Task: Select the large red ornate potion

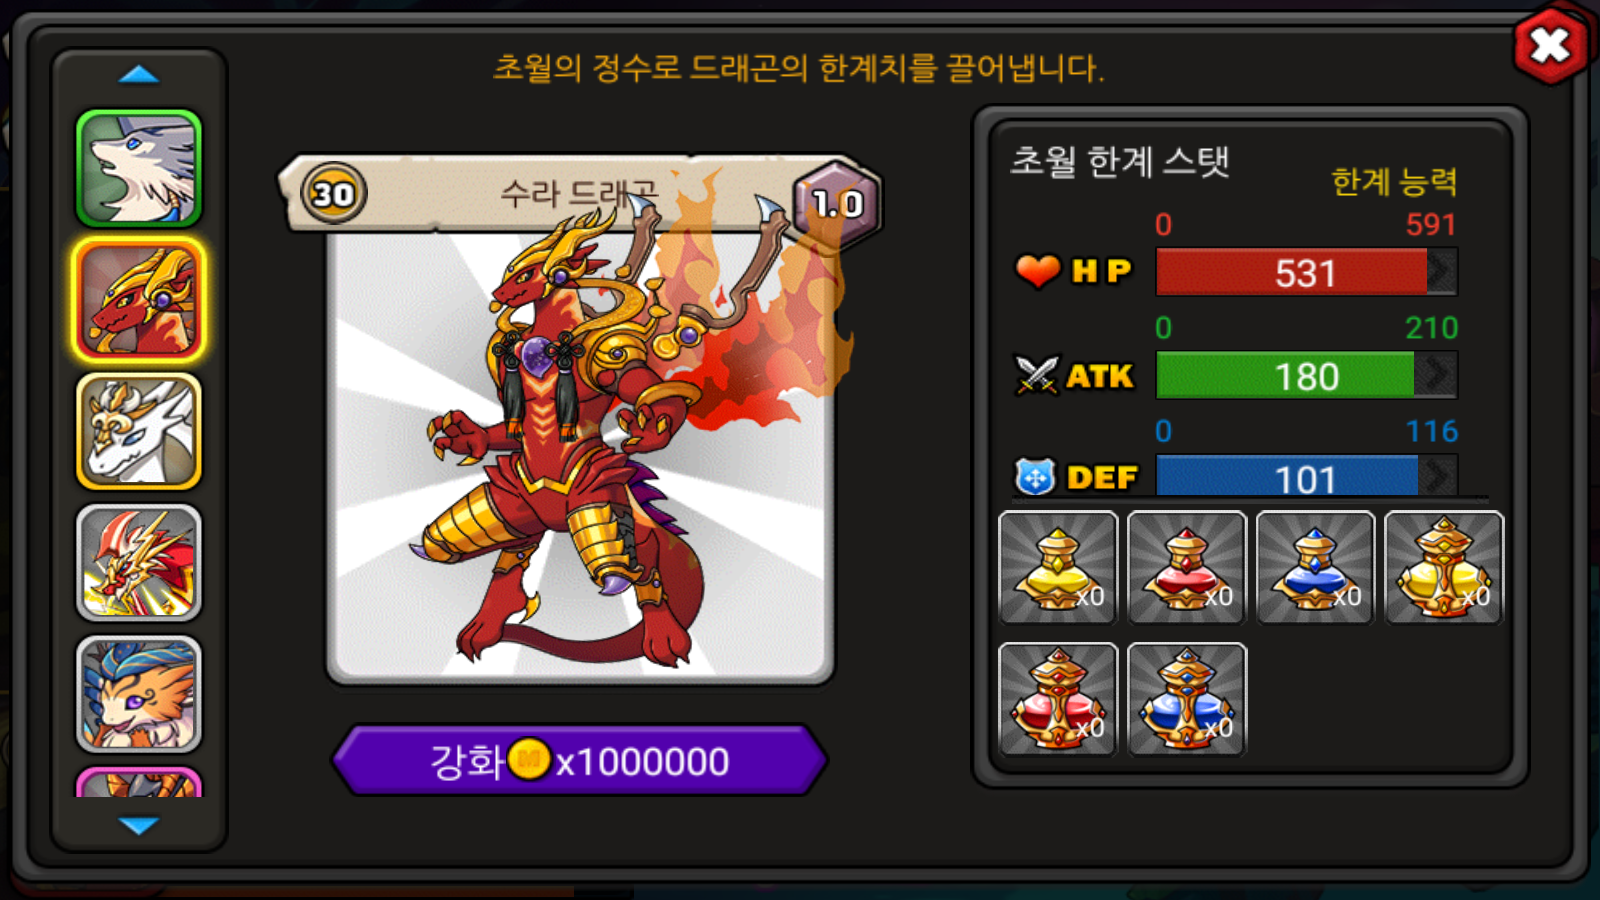Action: point(1058,699)
